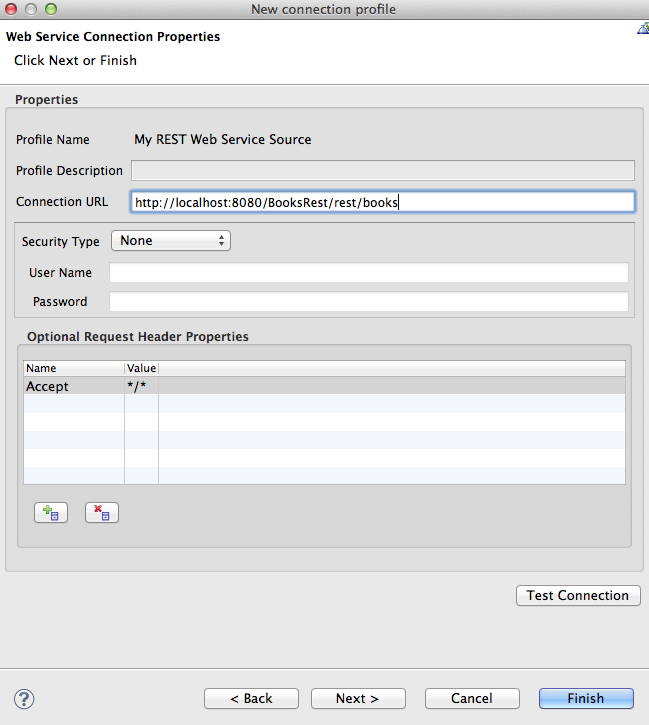The image size is (649, 725).
Task: Click the Profile Name text 'My REST Web Service Source'
Action: coord(223,139)
